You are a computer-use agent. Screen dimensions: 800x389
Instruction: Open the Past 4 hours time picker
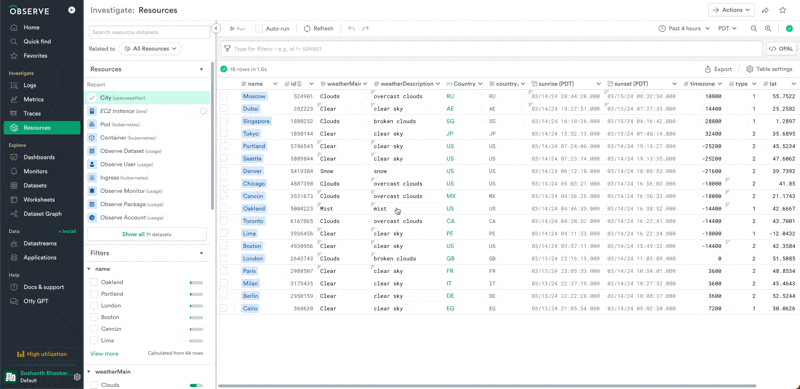point(684,29)
